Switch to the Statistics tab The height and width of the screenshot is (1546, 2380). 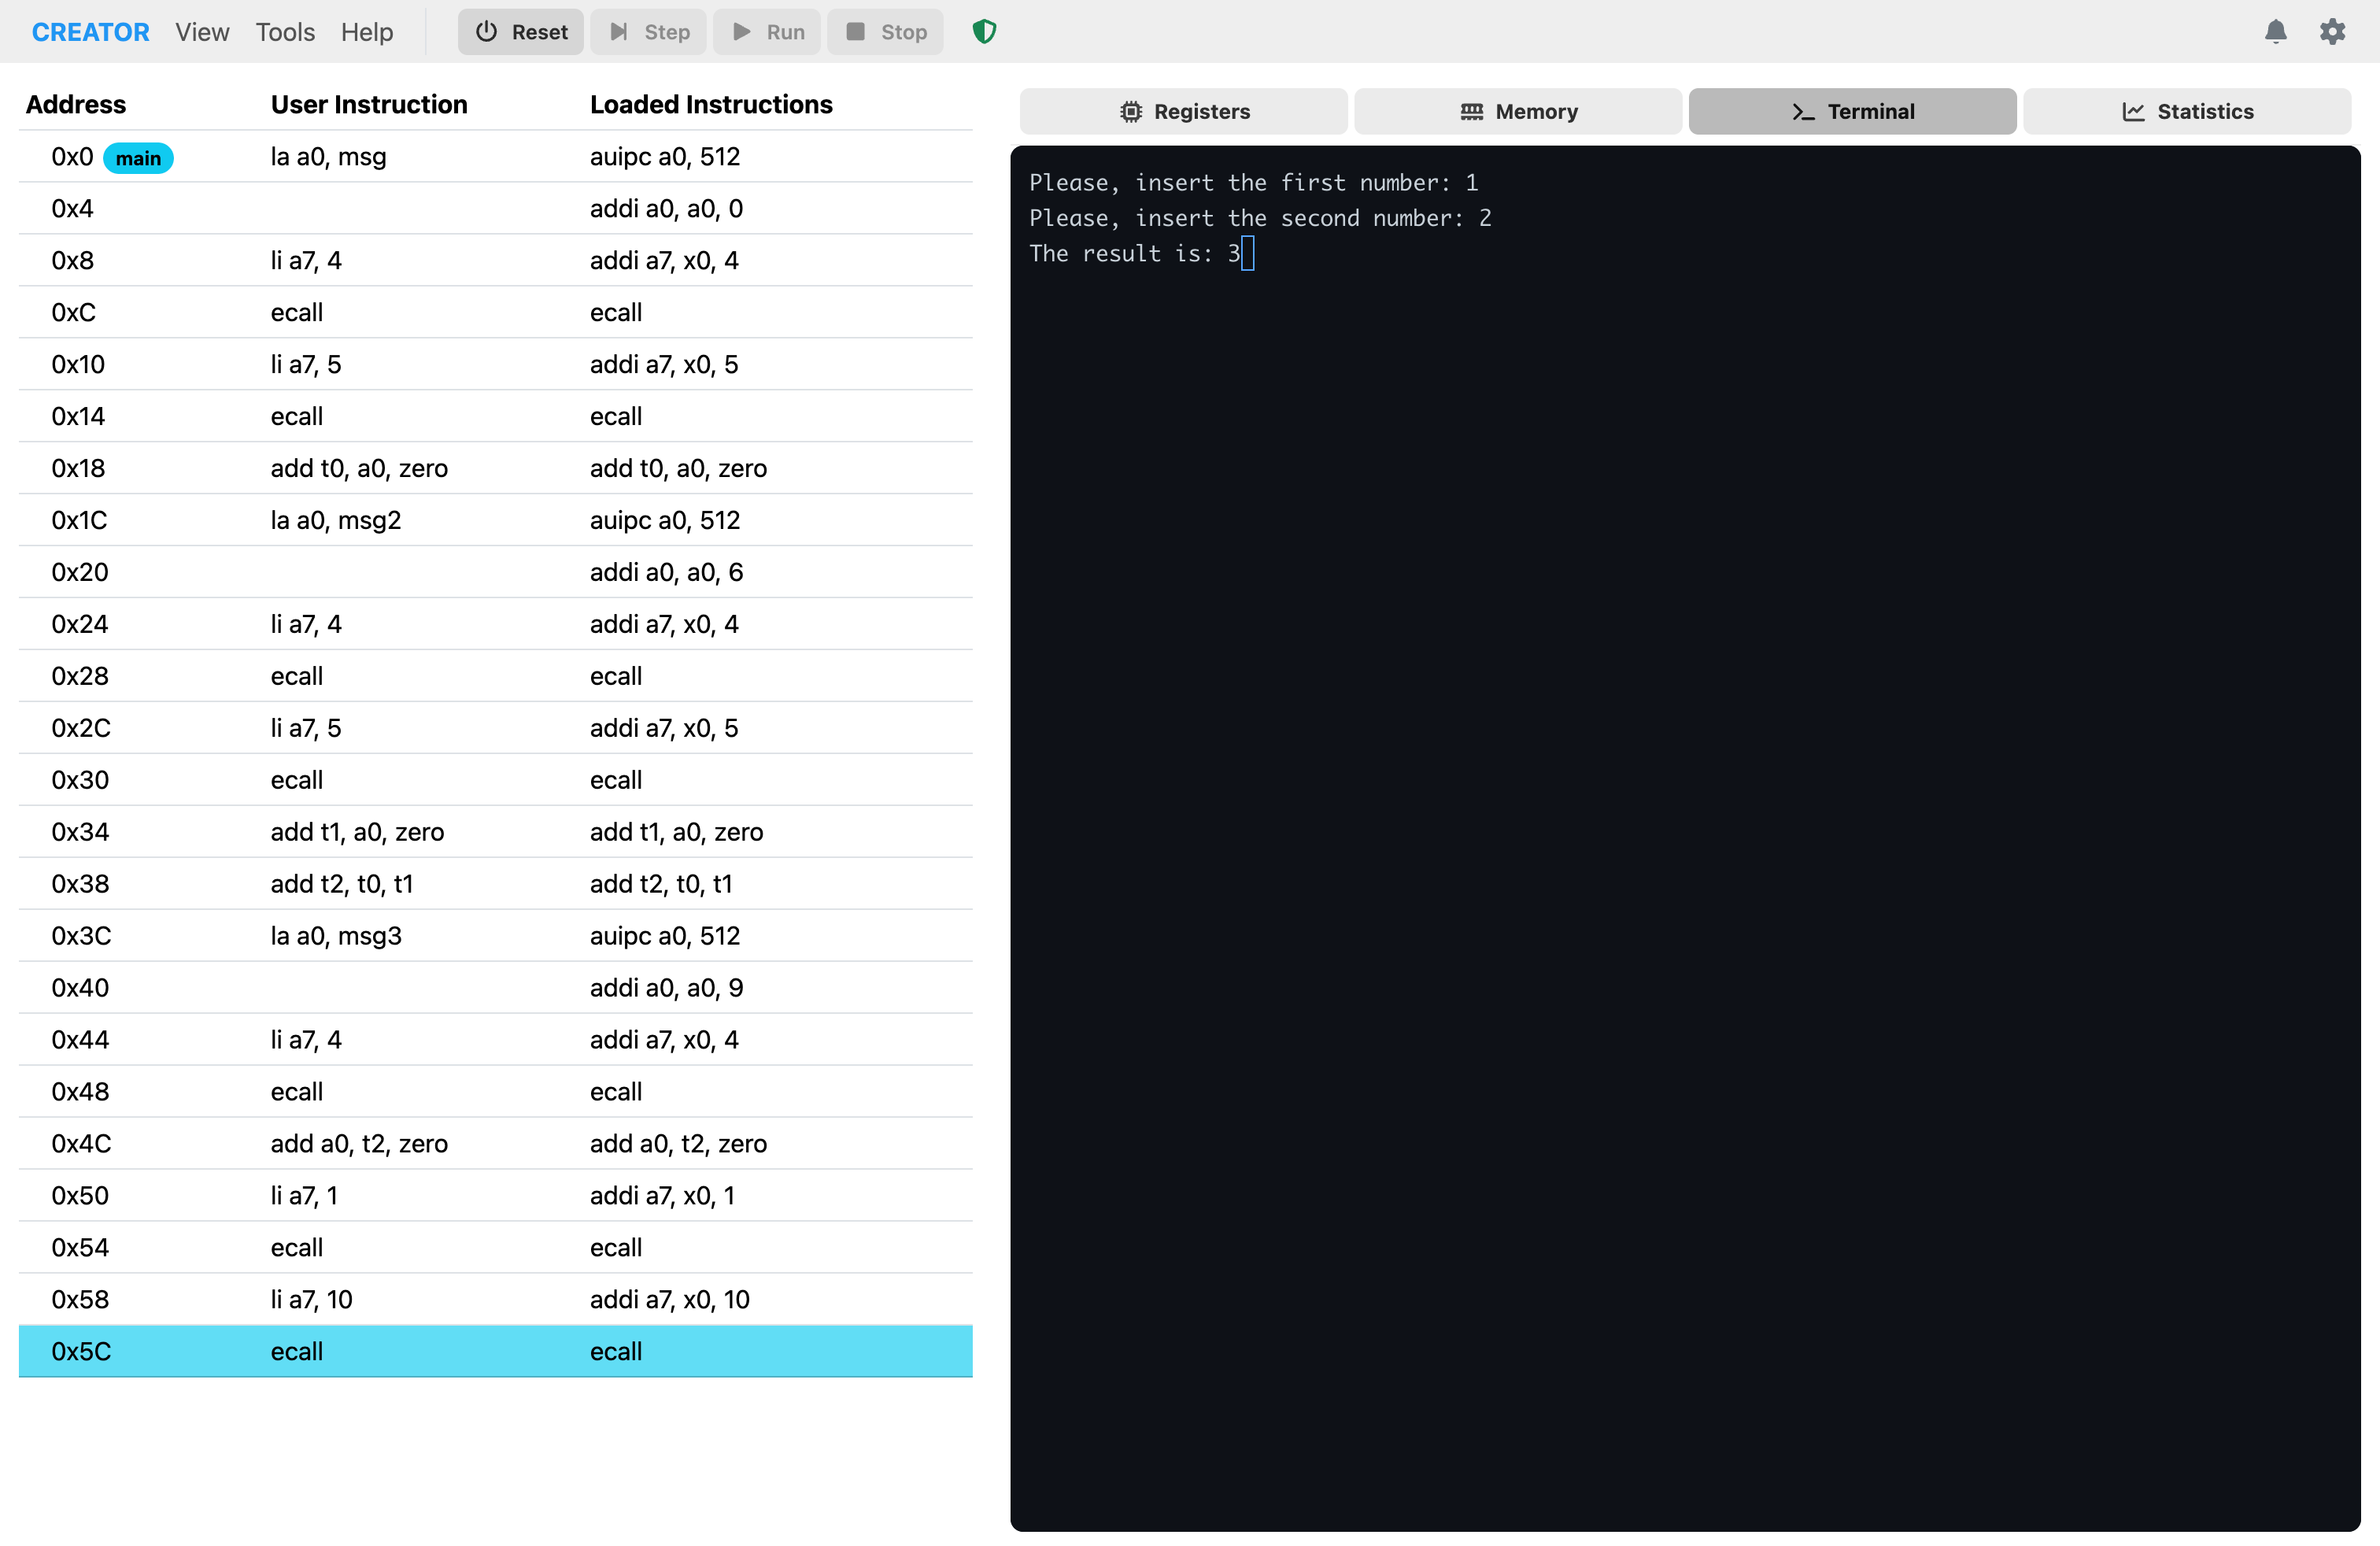click(x=2188, y=111)
